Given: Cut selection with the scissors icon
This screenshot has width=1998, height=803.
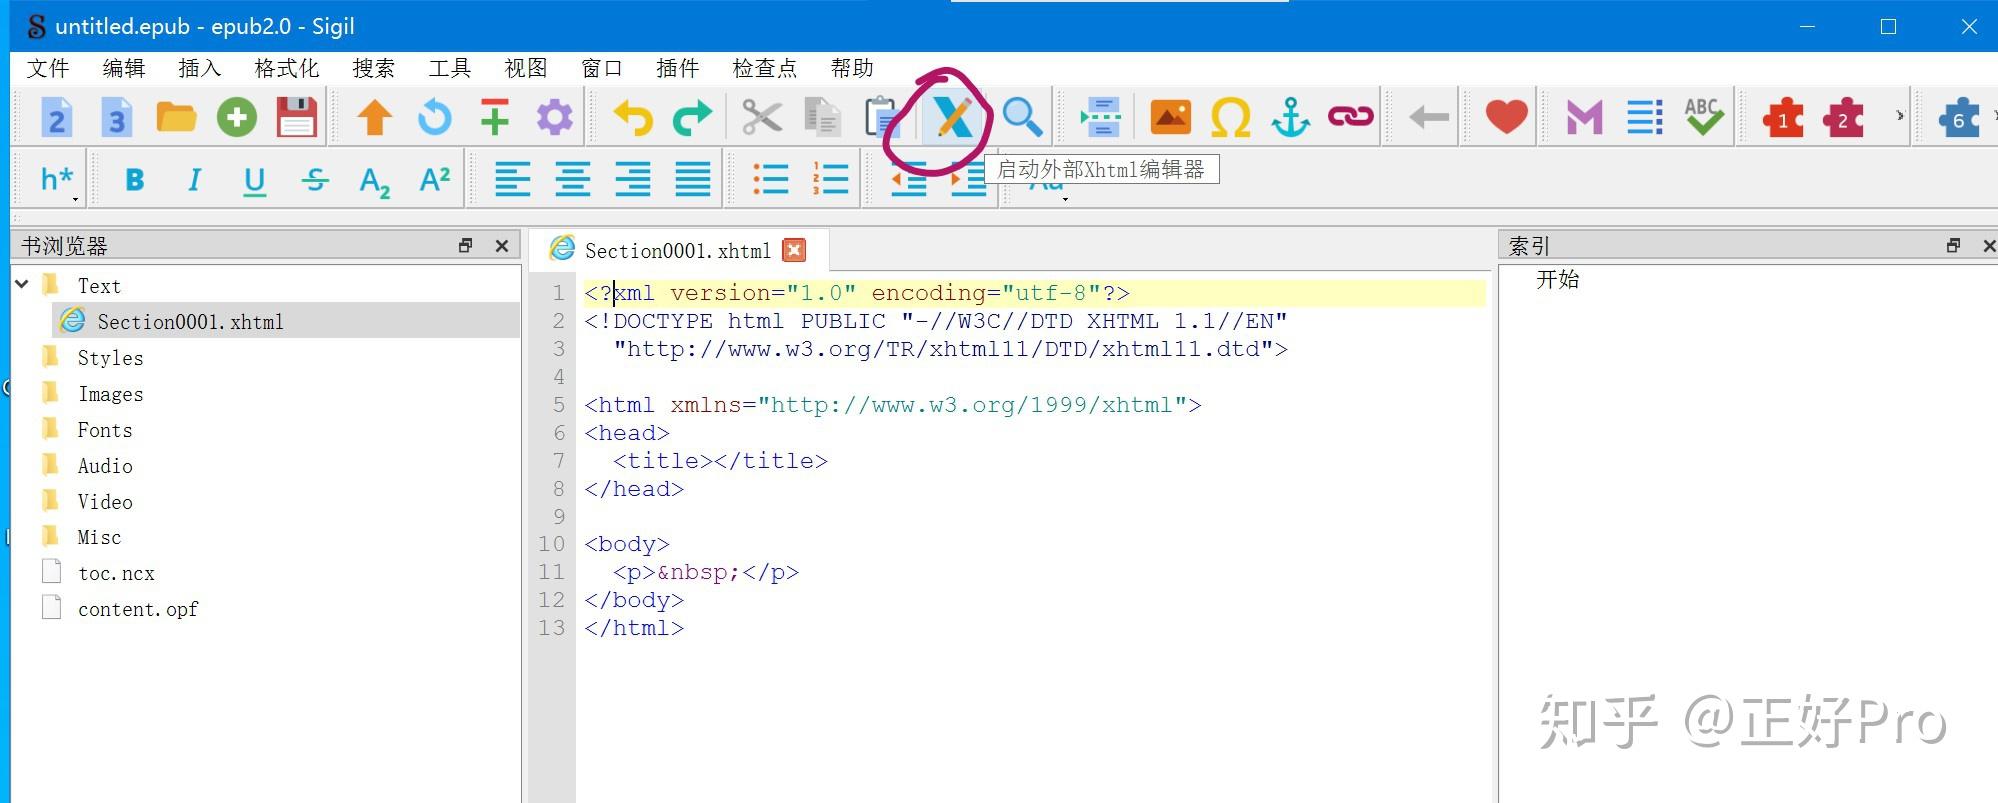Looking at the screenshot, I should (762, 117).
